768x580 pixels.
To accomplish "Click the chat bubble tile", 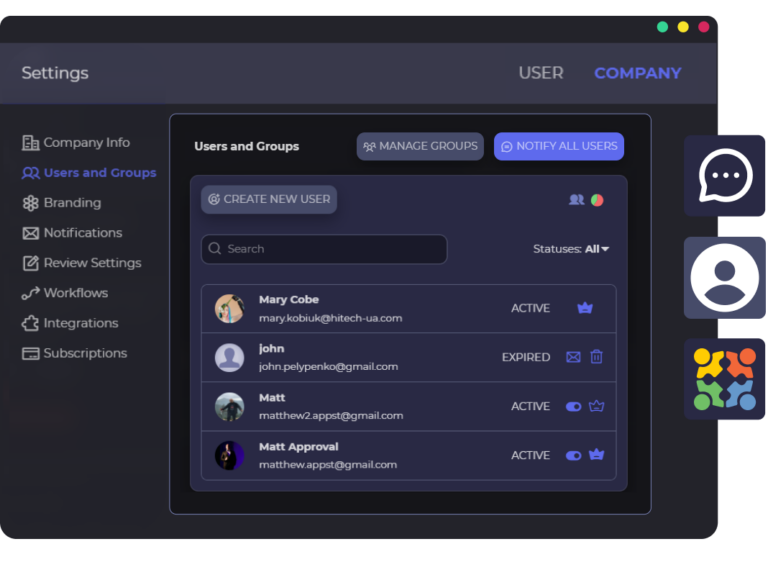I will [x=724, y=175].
